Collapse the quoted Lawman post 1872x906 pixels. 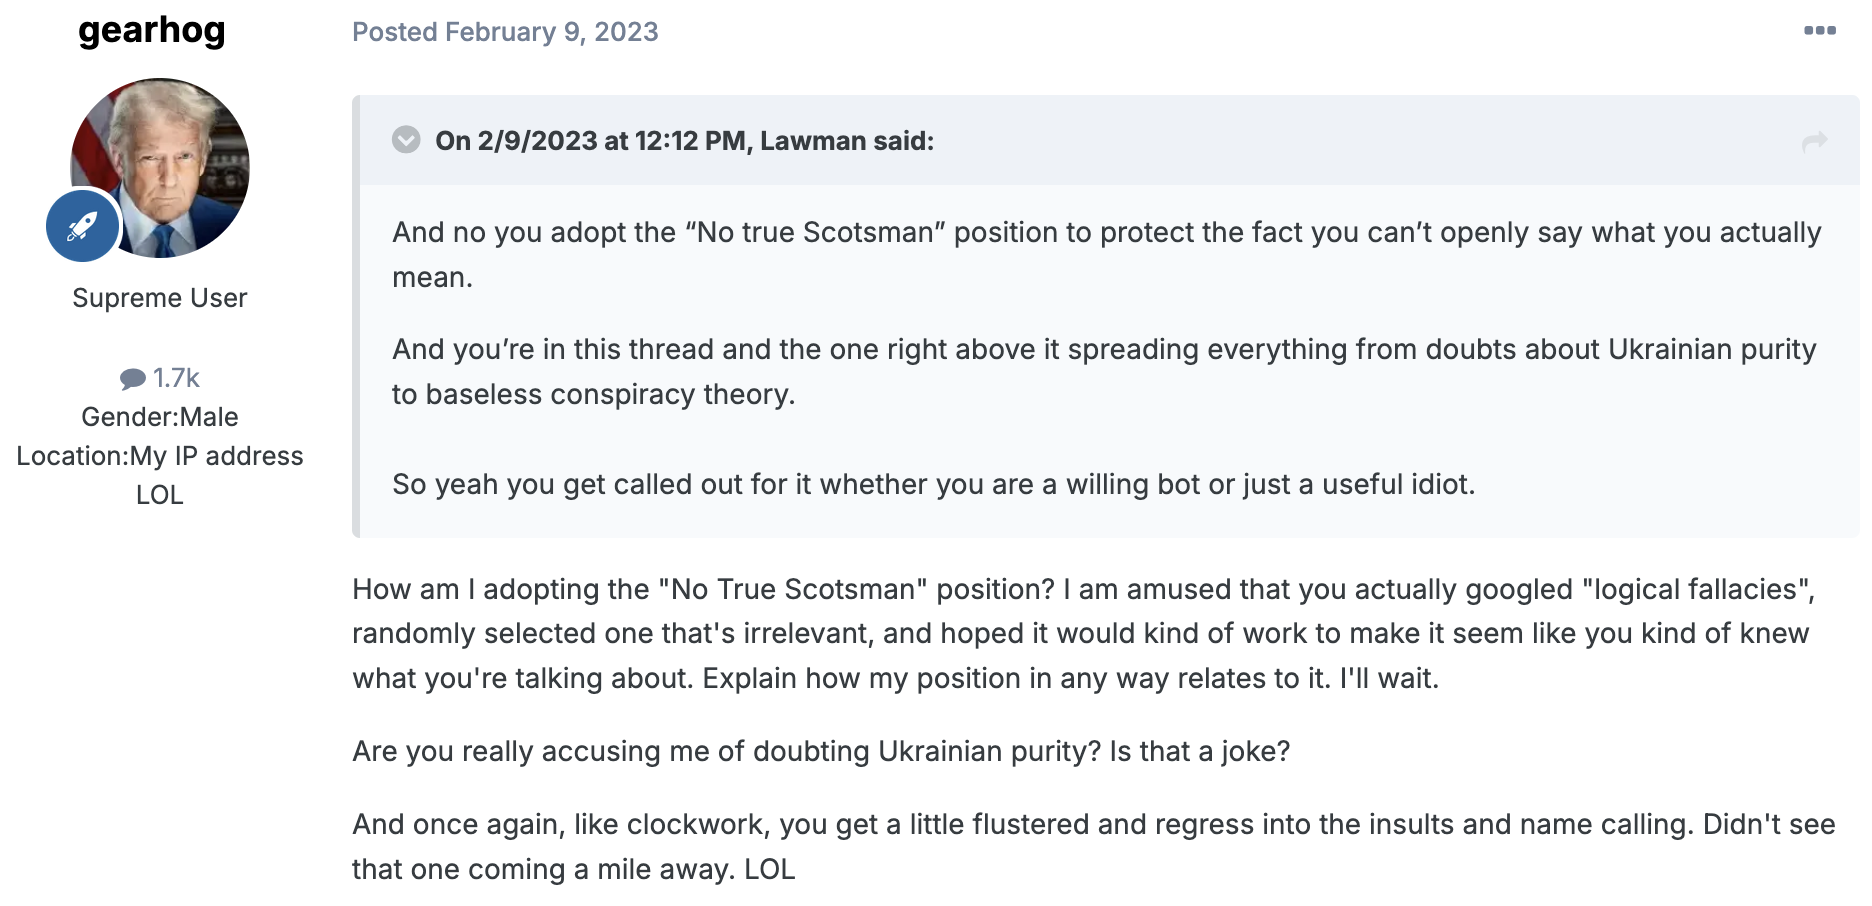[x=406, y=140]
